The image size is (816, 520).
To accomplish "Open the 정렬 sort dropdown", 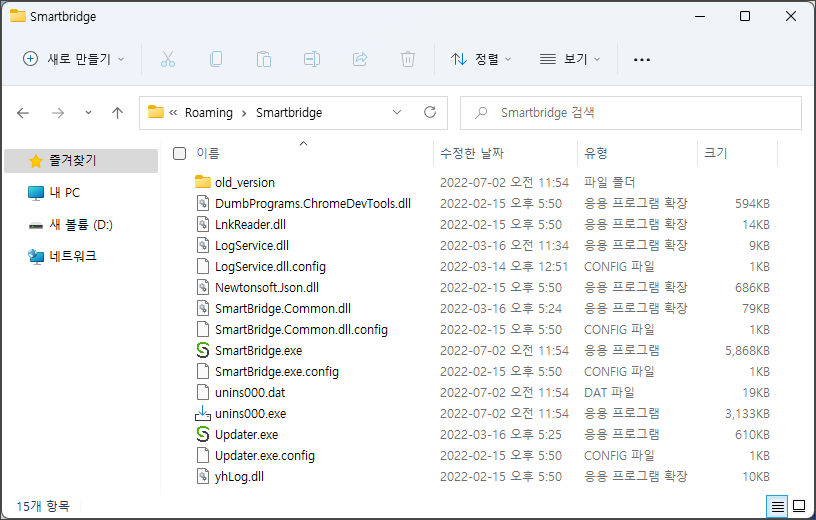I will click(x=481, y=59).
